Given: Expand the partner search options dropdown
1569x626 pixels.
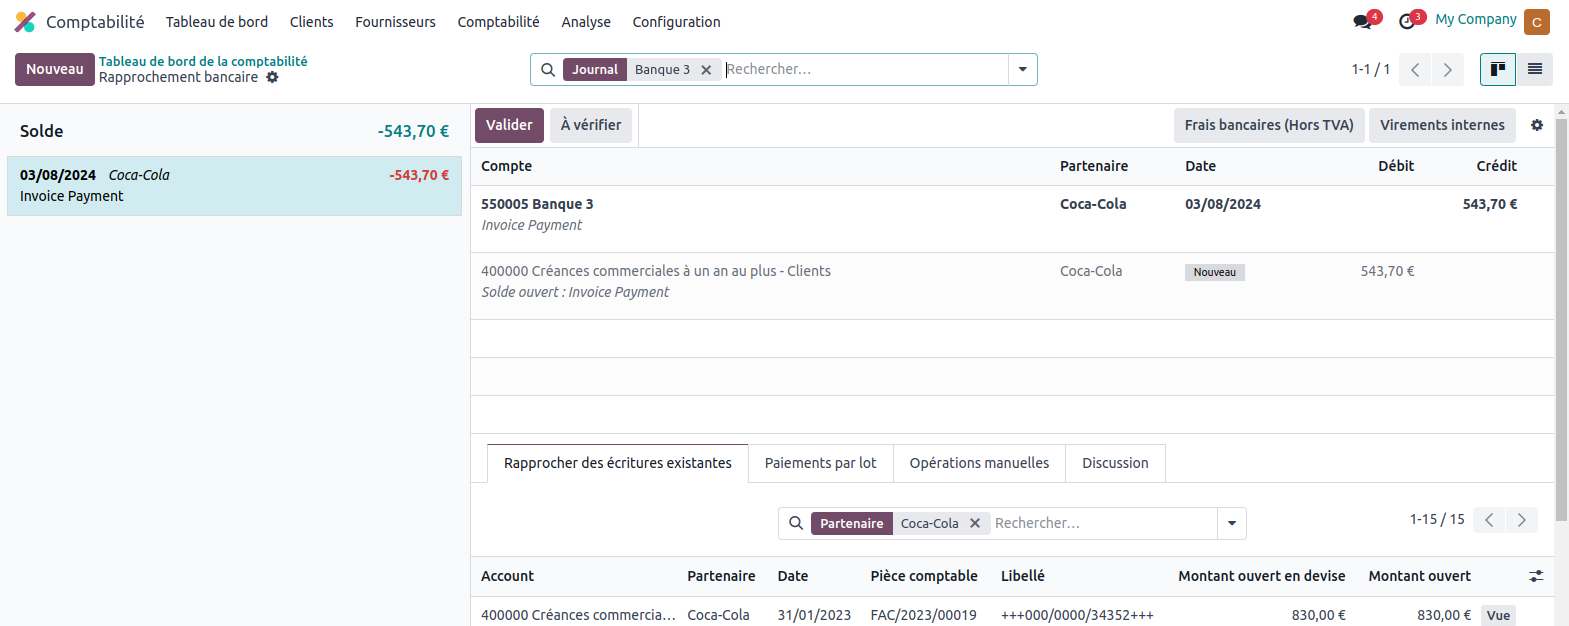Looking at the screenshot, I should click(1231, 523).
